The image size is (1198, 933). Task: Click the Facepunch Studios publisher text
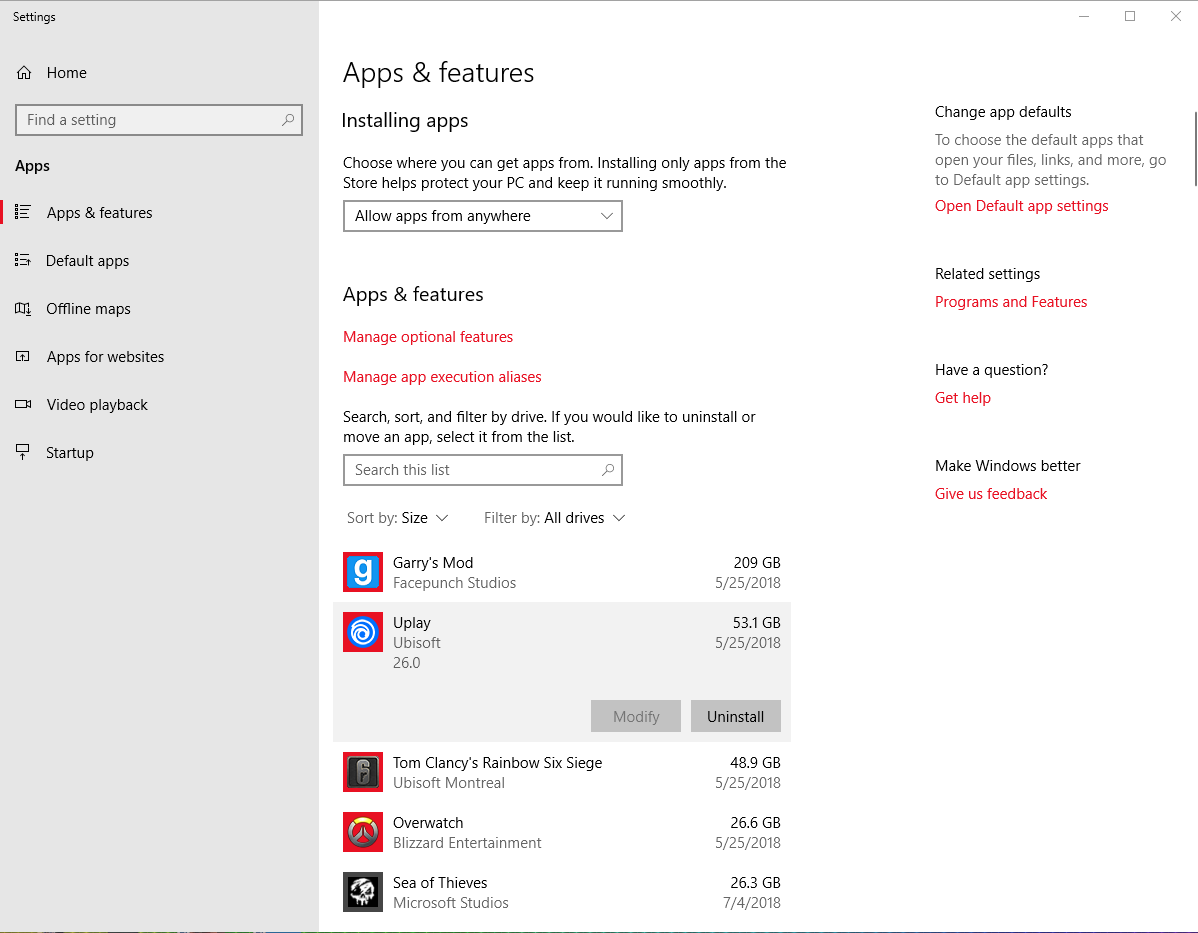click(x=455, y=583)
